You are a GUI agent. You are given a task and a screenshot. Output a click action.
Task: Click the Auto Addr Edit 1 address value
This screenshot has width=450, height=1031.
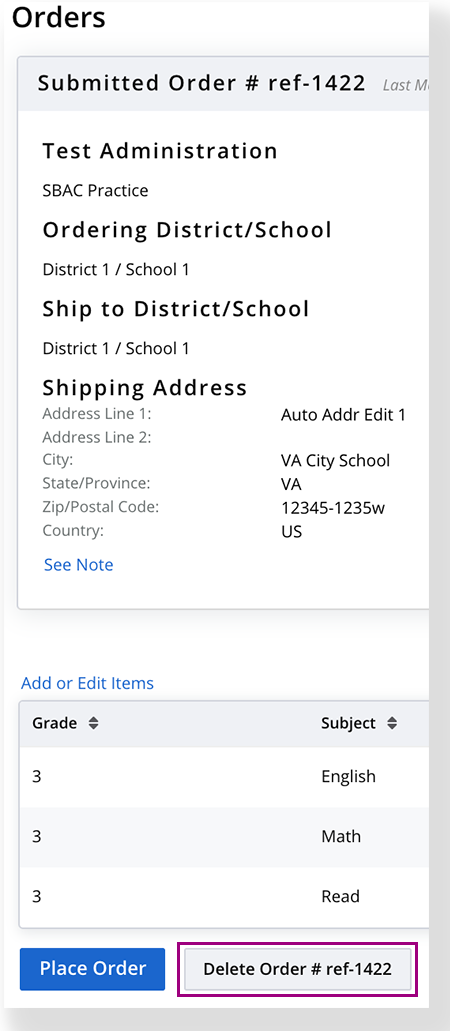[x=343, y=415]
